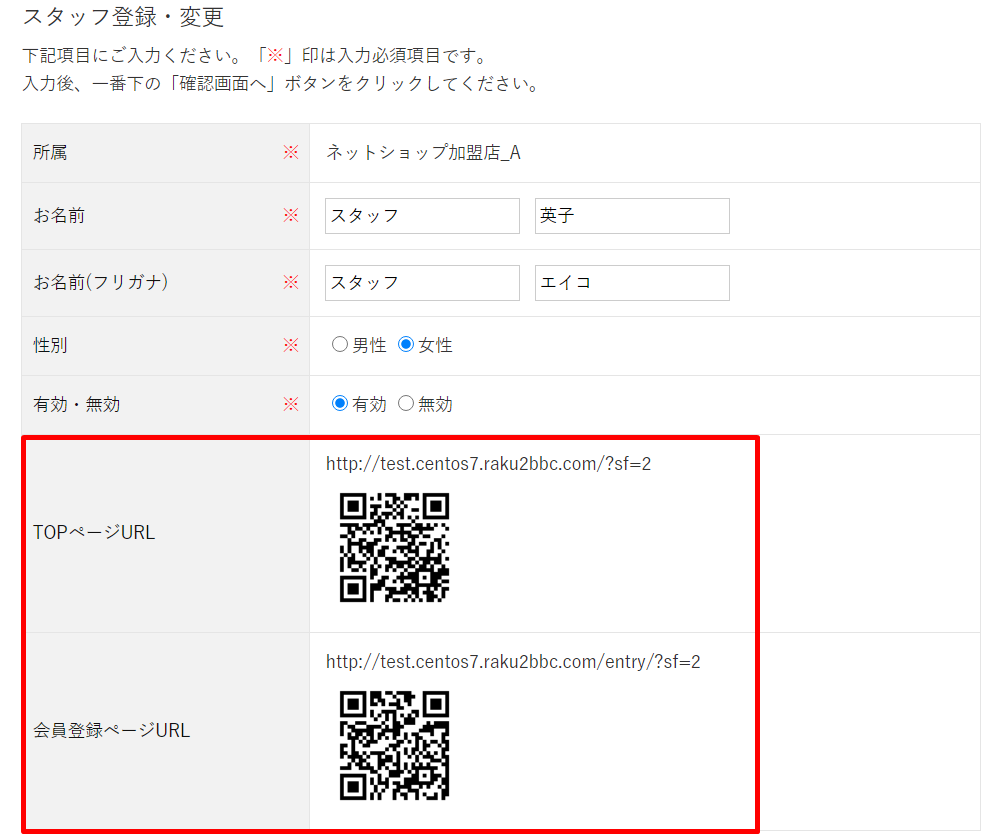The width and height of the screenshot is (1004, 840).
Task: Click the furigana surname field スタッフ
Action: pos(422,283)
